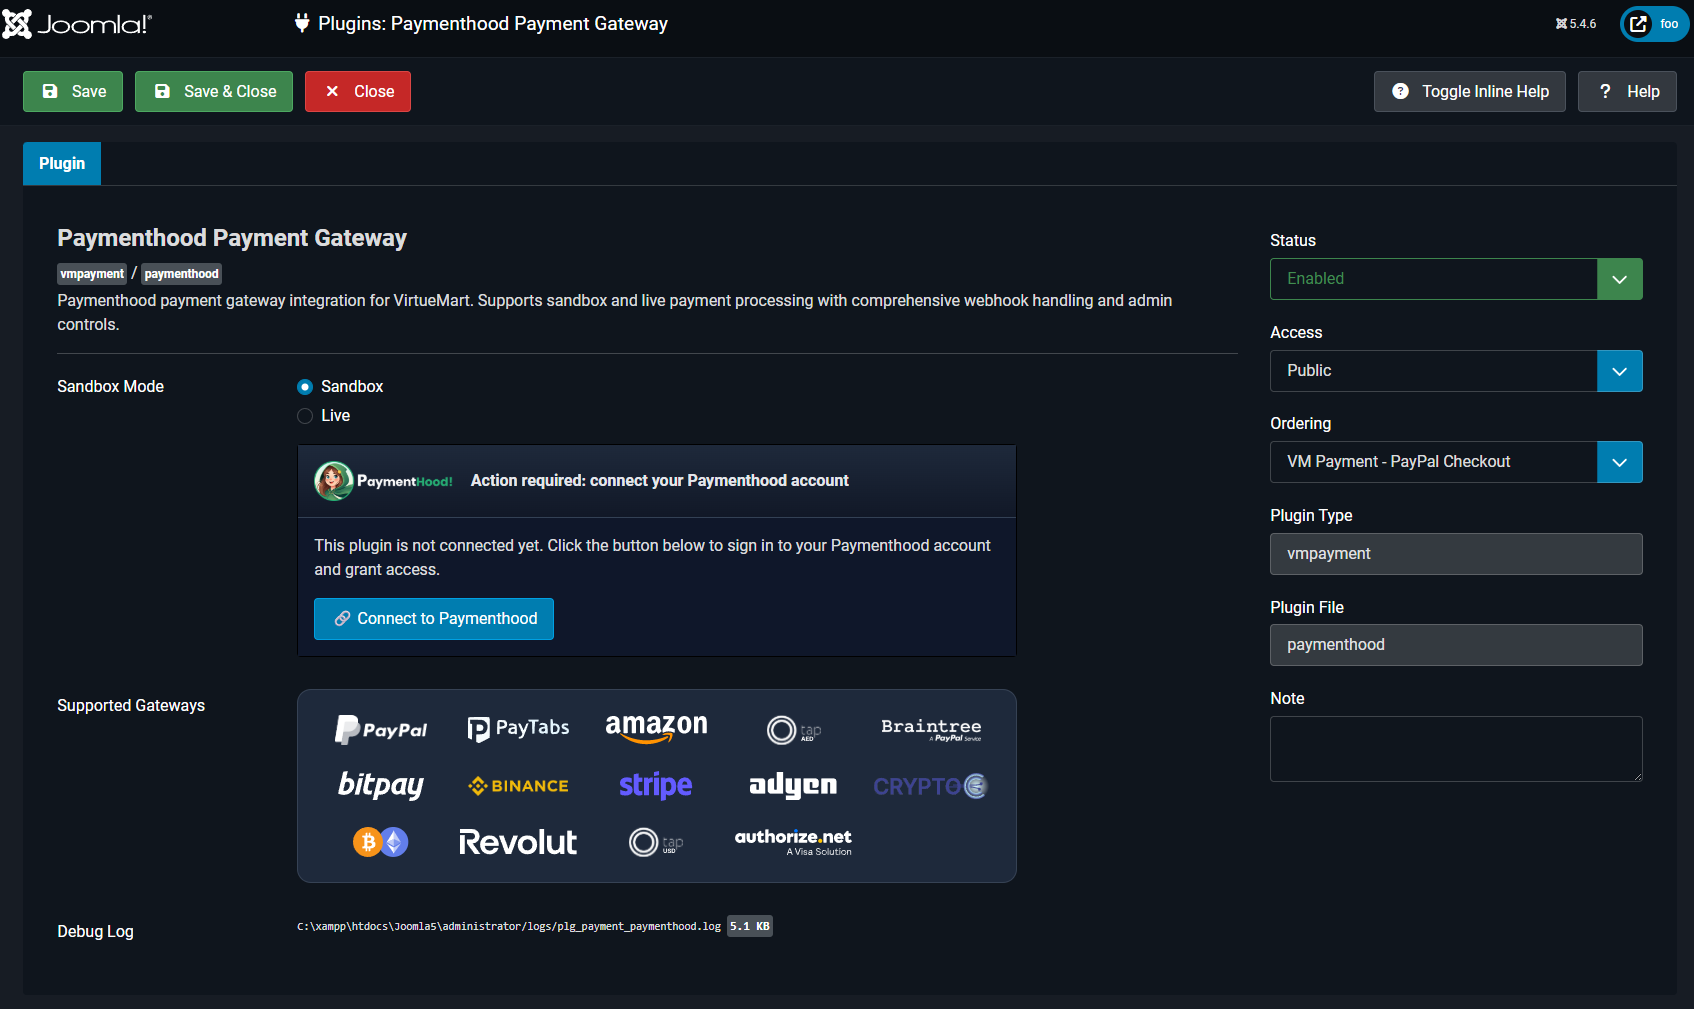Click the Plugin File field paymenthood

point(1456,645)
